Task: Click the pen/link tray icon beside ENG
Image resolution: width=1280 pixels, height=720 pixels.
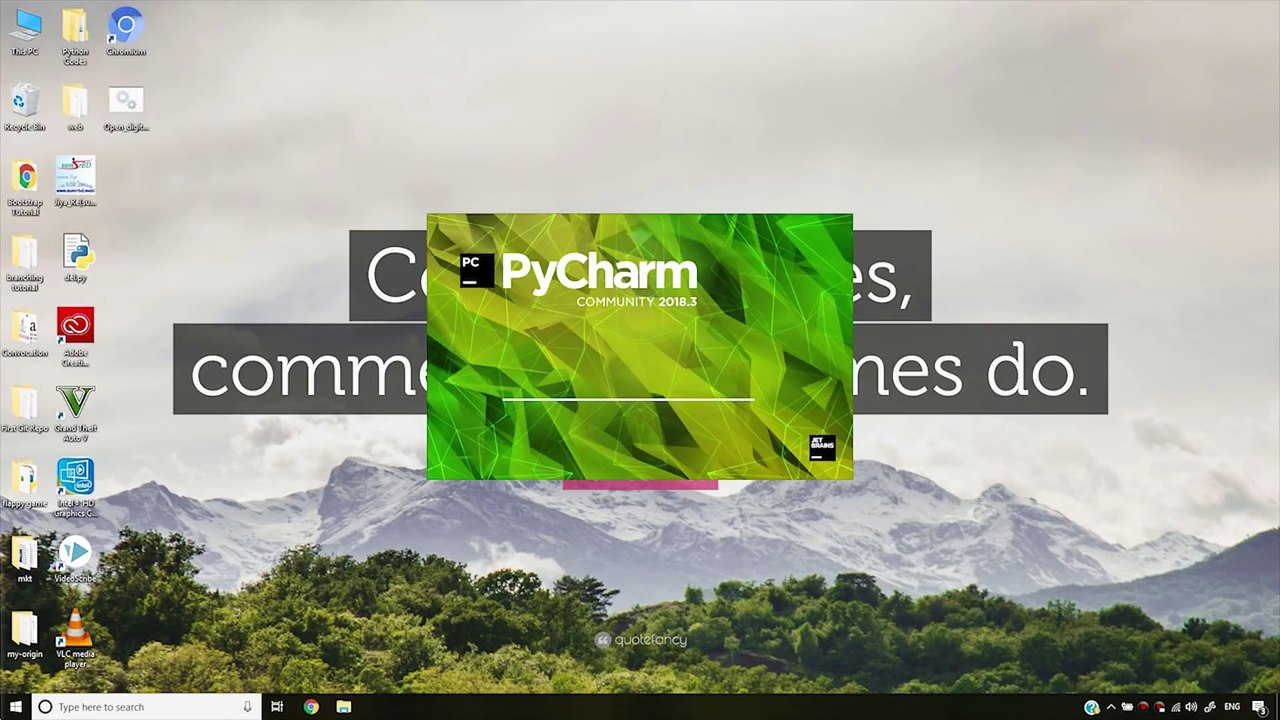Action: (1210, 707)
